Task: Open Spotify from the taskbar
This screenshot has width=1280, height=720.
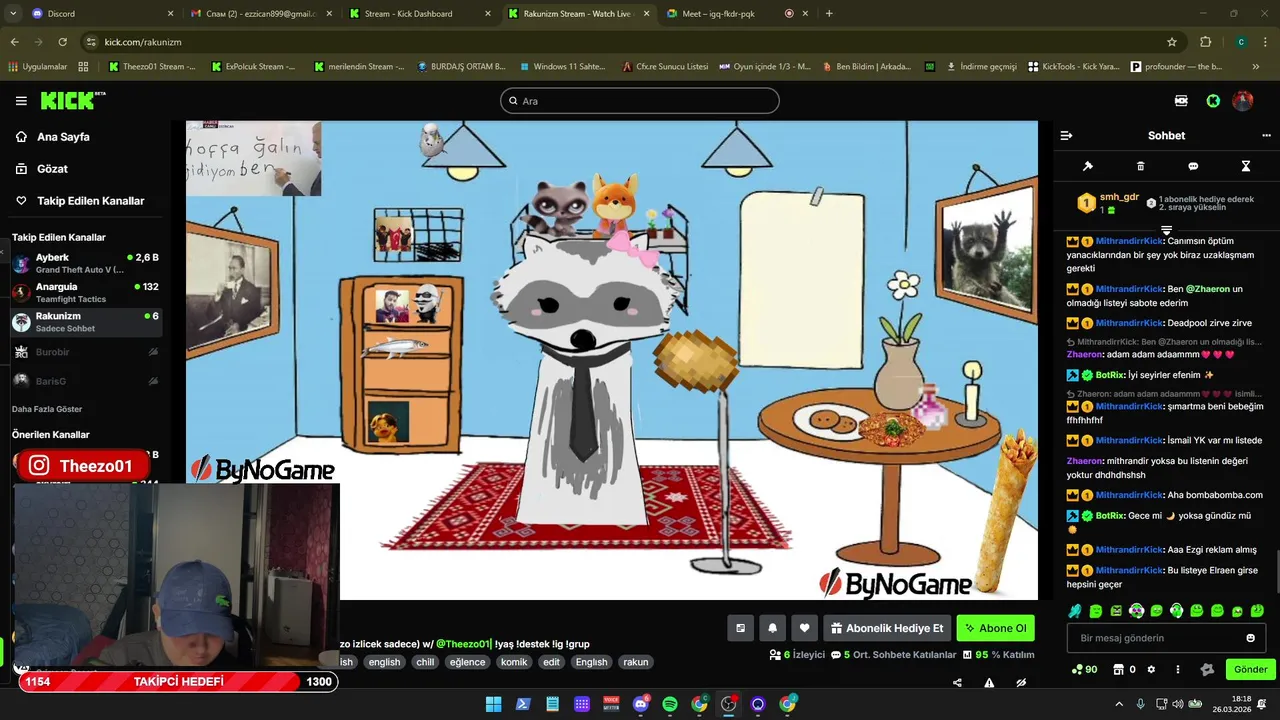Action: [670, 704]
